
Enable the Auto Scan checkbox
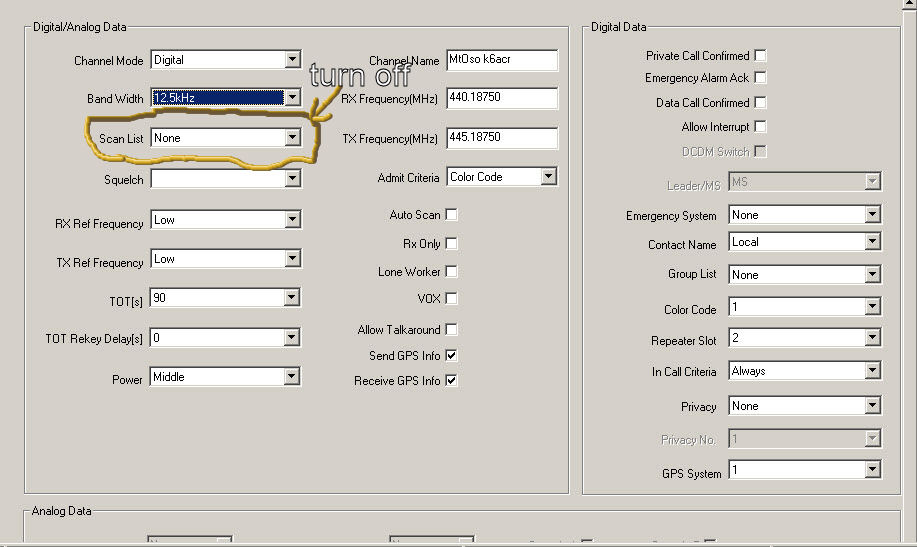[x=451, y=215]
